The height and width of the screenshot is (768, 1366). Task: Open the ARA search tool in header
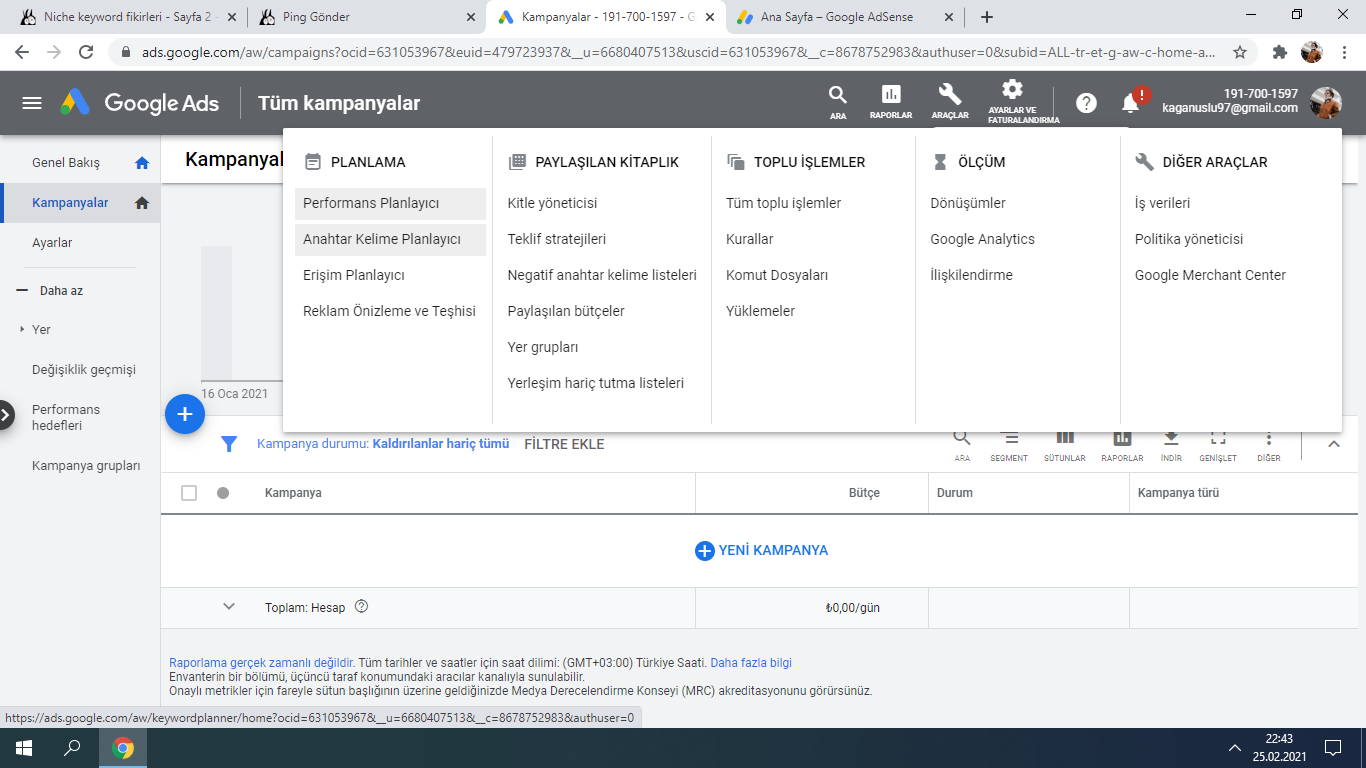pos(838,102)
